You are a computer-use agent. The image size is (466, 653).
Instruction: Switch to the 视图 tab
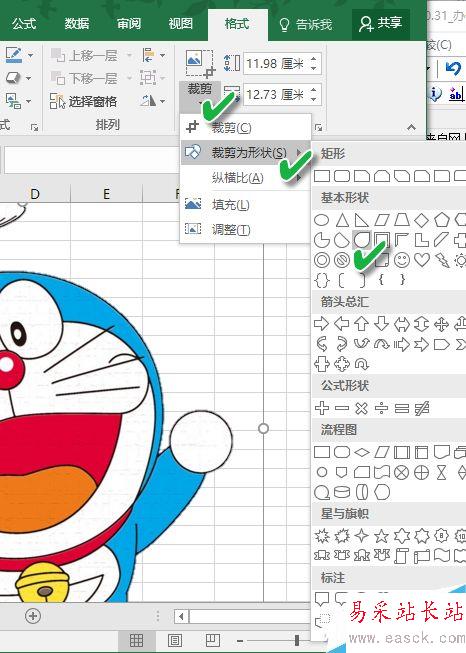(x=181, y=23)
